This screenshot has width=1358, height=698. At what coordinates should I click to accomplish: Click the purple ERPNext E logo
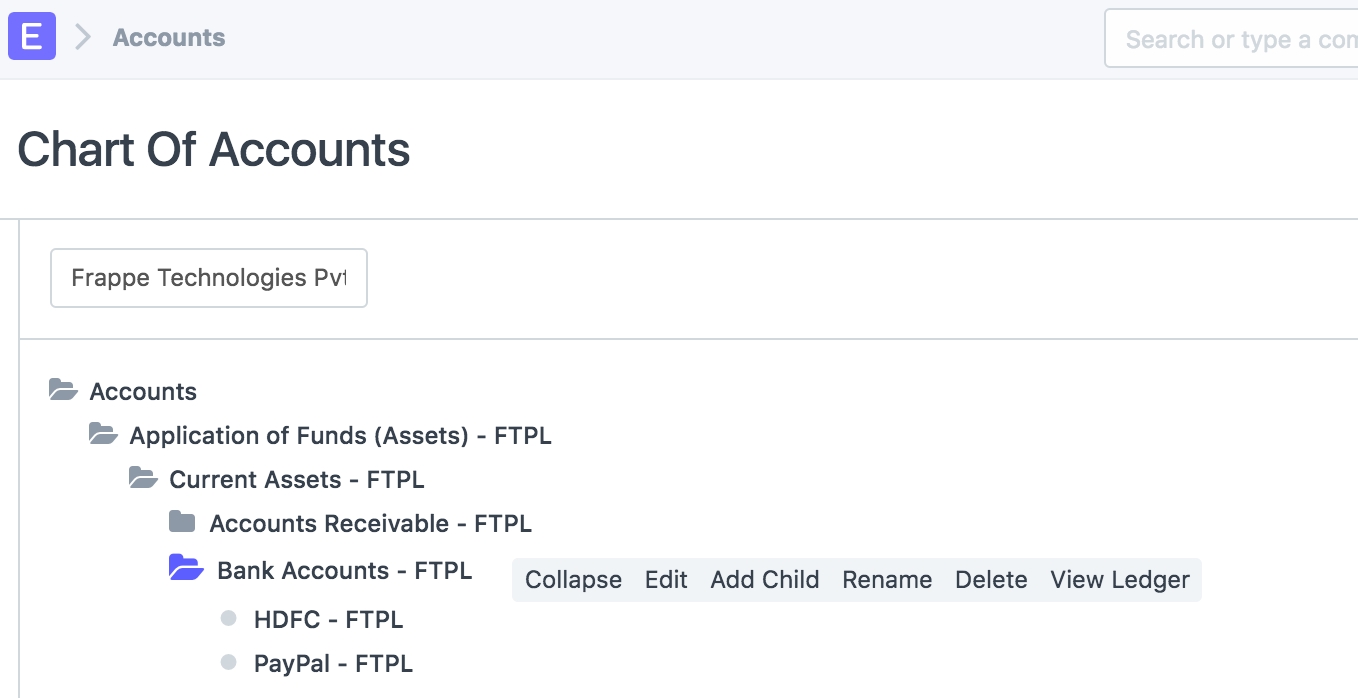coord(32,38)
